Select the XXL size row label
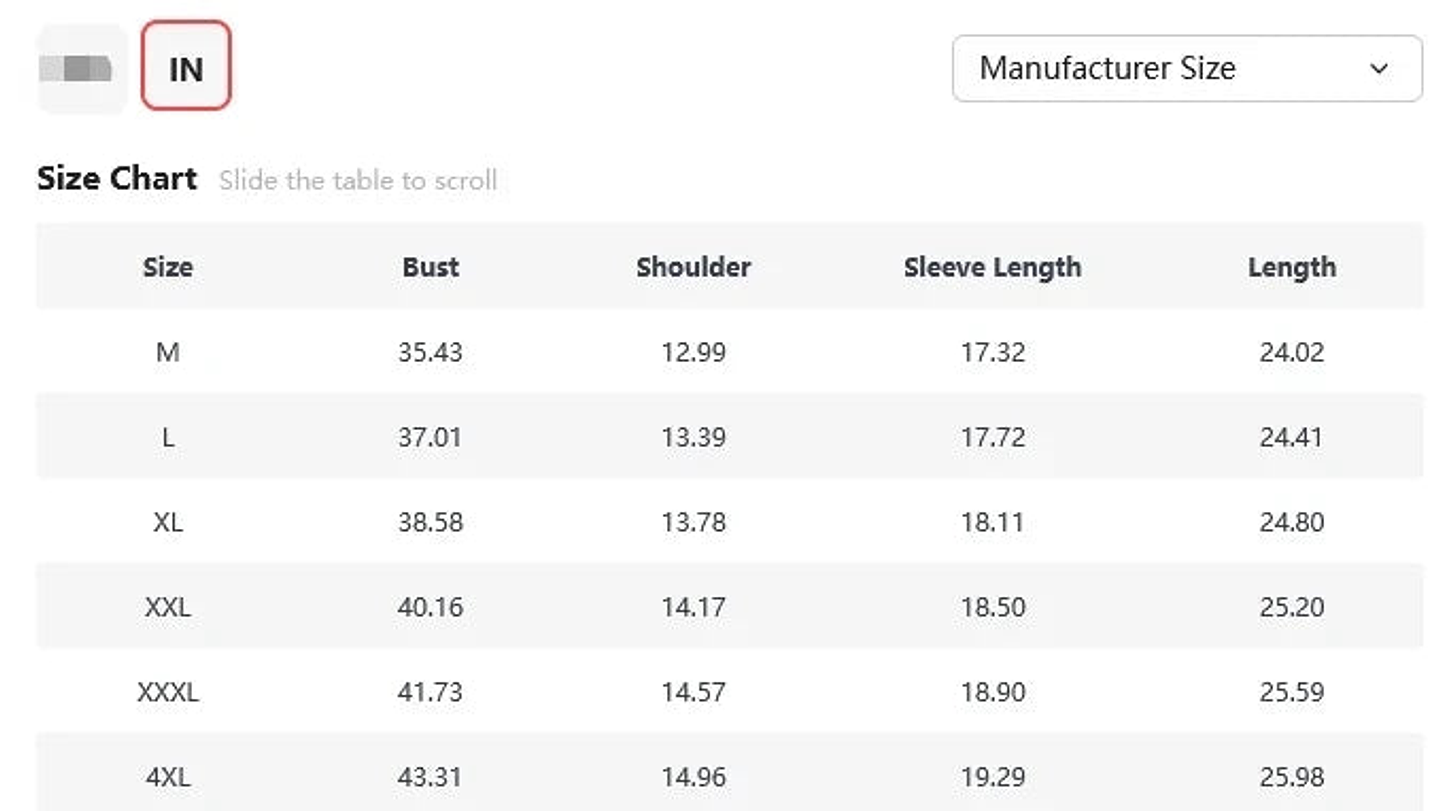1440x811 pixels. pyautogui.click(x=168, y=607)
